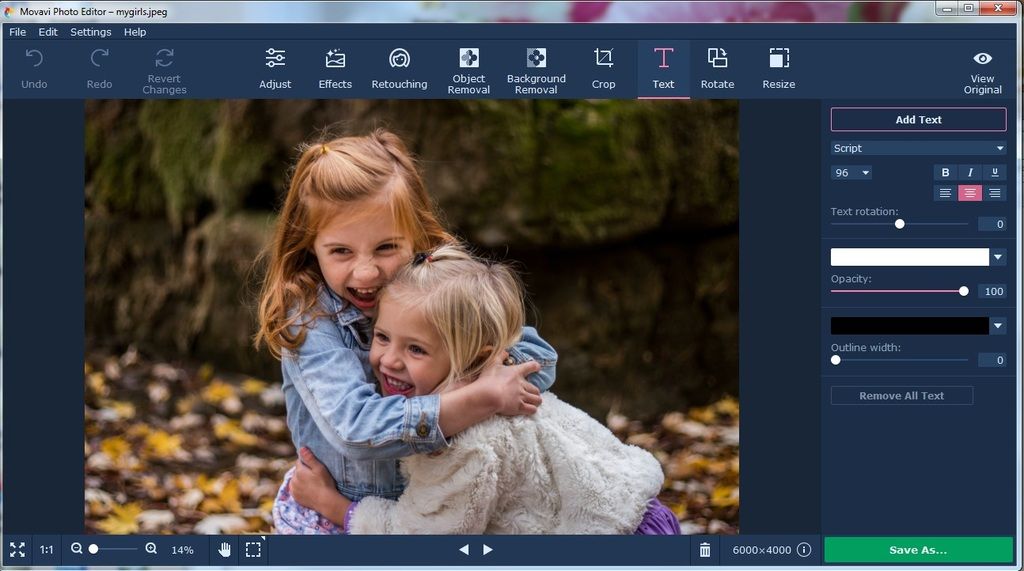
Task: Toggle bold text formatting
Action: 945,172
